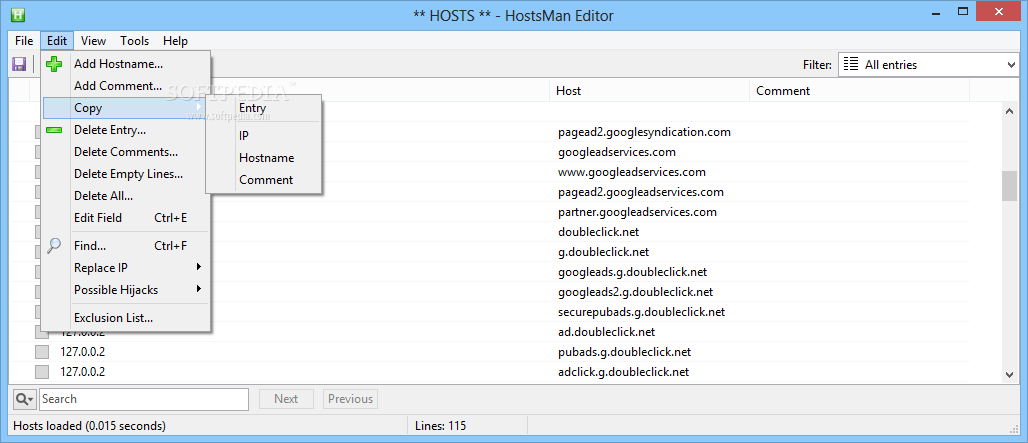Select partner.googleadservices.com host entry
Screen dimensions: 1028x443
(637, 212)
